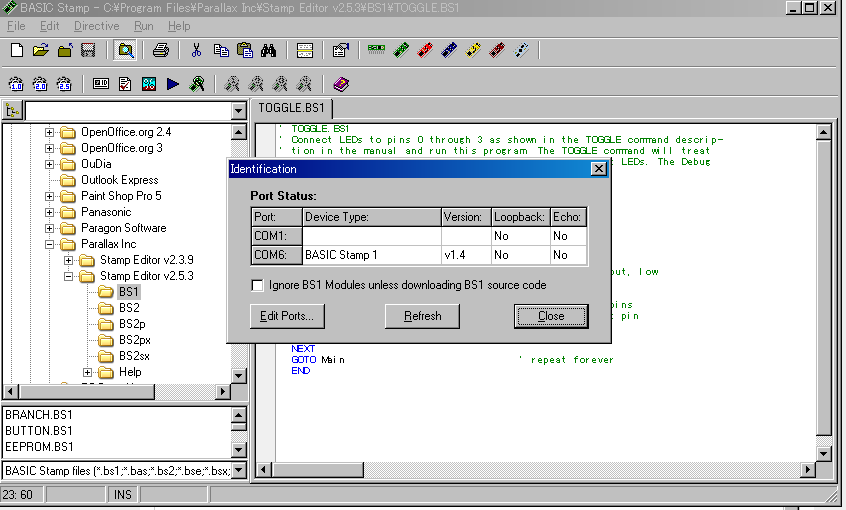Copy selection with the two-pages icon
Viewport: 846px width, 510px height.
[x=221, y=51]
